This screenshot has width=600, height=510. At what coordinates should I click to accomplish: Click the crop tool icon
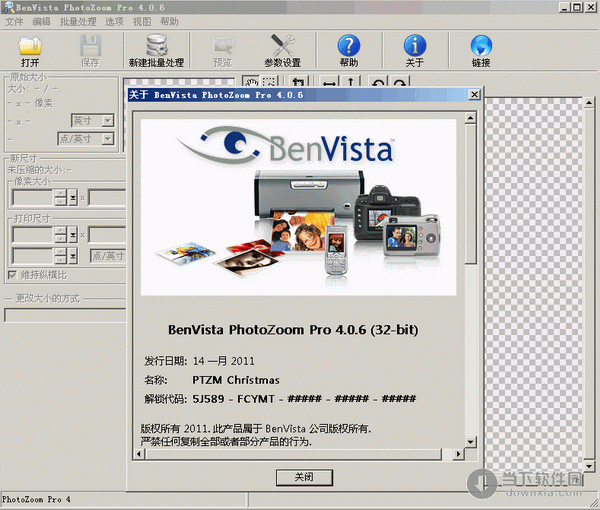click(298, 81)
